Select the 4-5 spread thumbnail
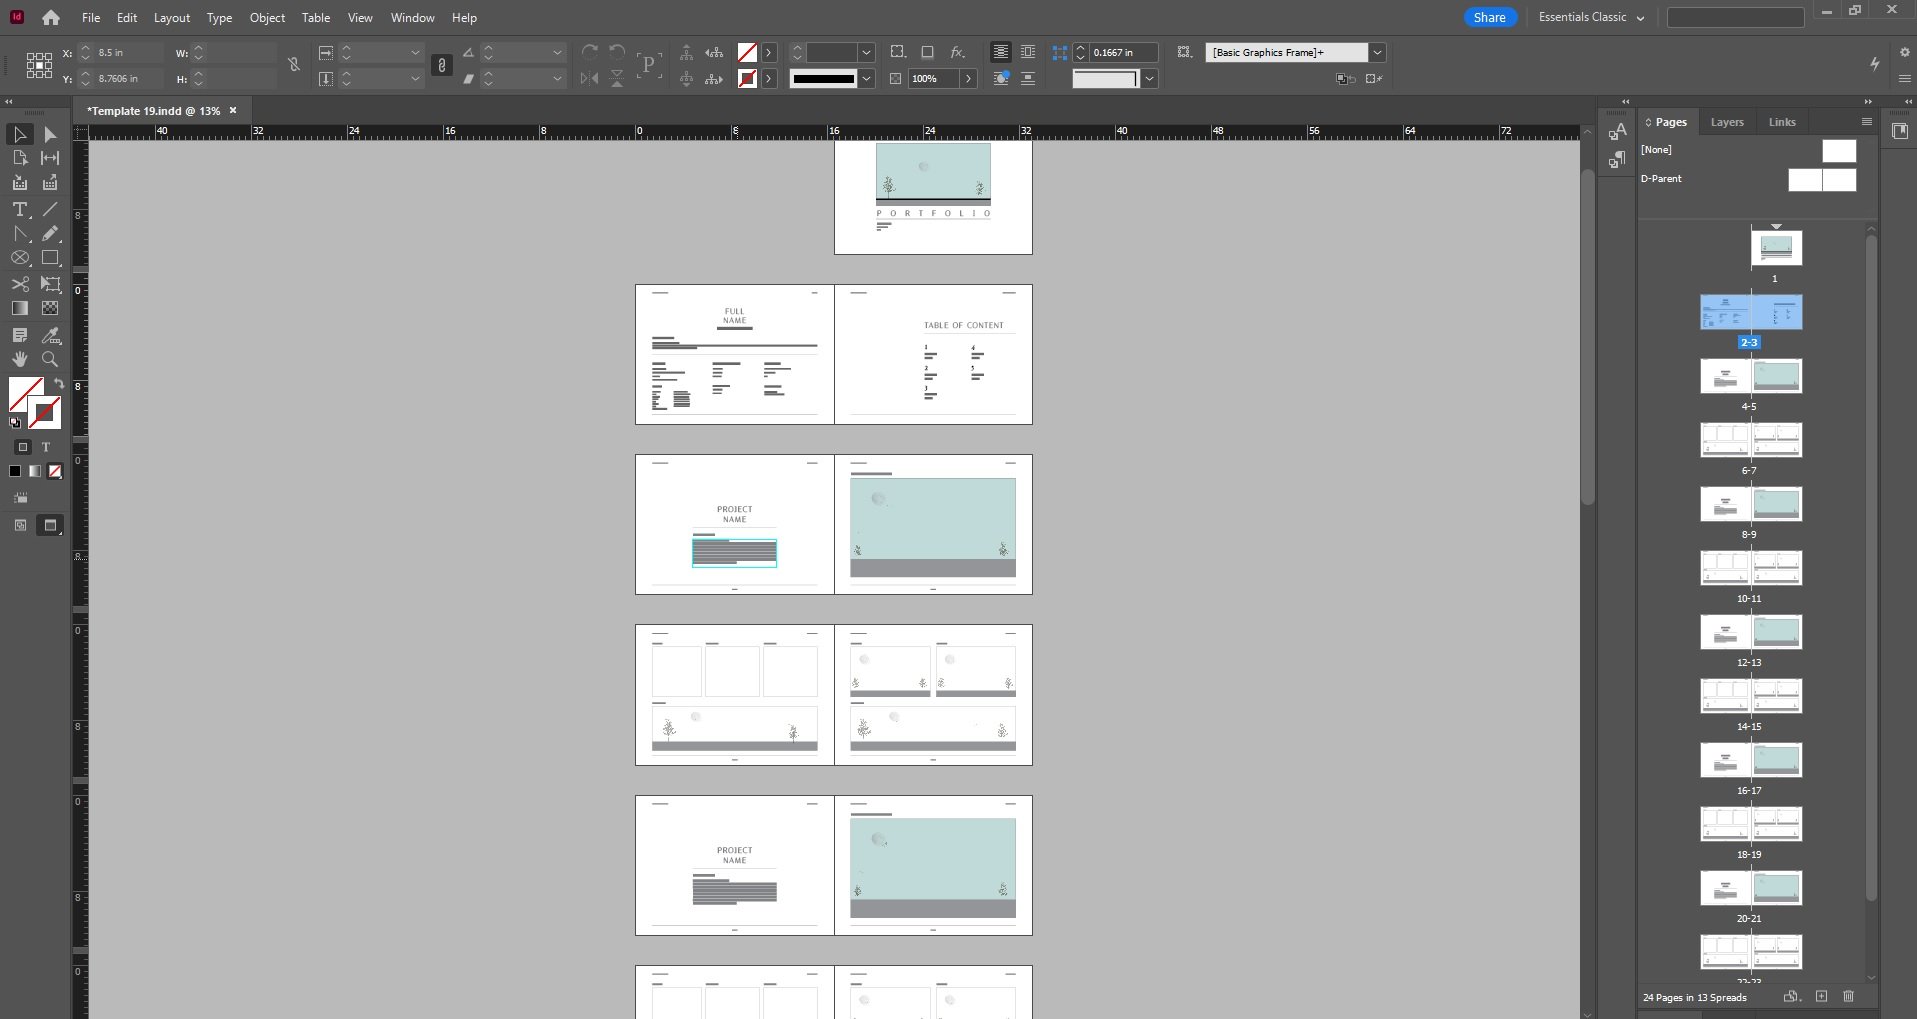Viewport: 1917px width, 1019px height. coord(1751,376)
